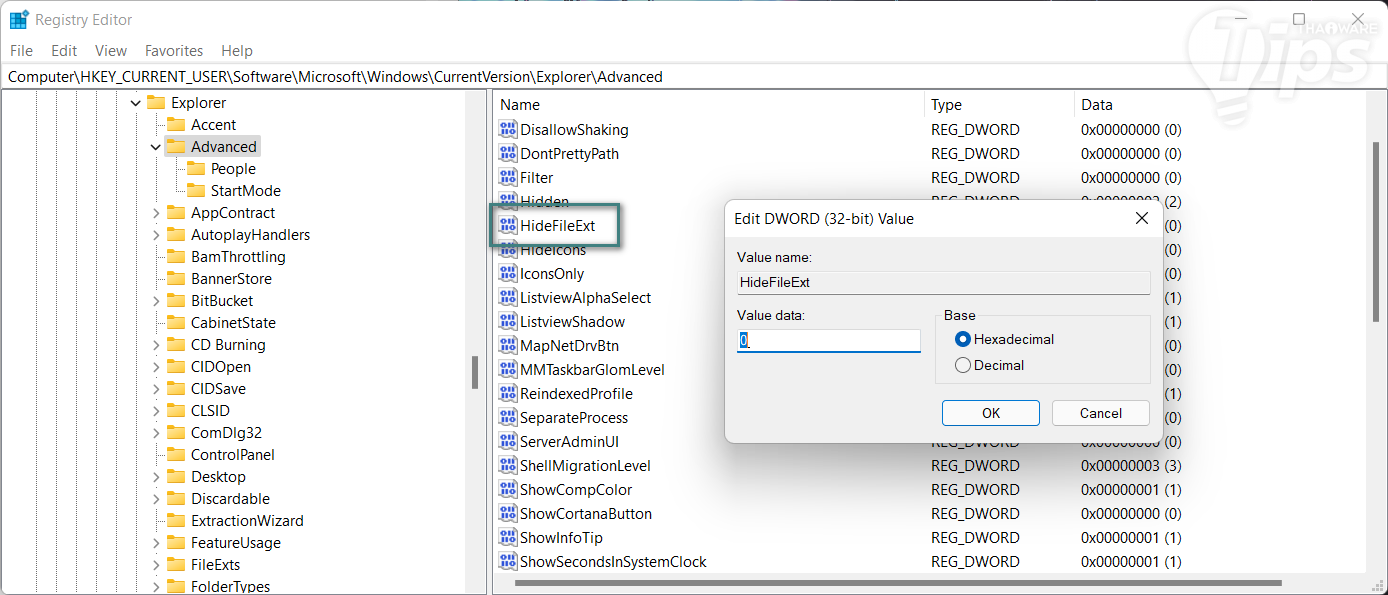The width and height of the screenshot is (1388, 595).
Task: Click the Value data input field
Action: tap(828, 341)
